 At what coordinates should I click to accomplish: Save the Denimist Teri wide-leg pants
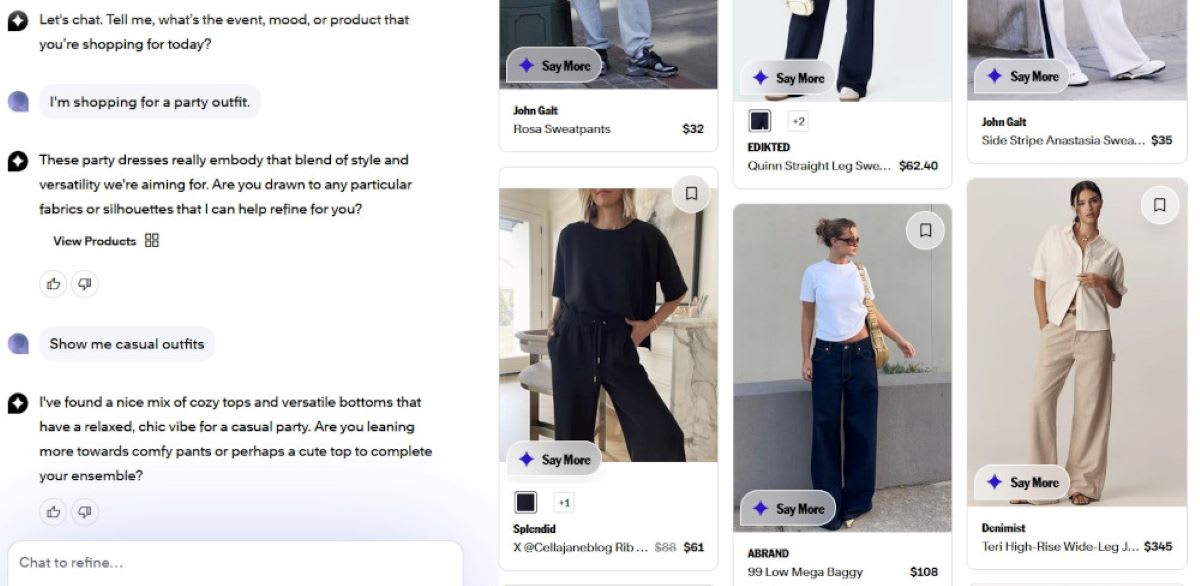click(1159, 205)
